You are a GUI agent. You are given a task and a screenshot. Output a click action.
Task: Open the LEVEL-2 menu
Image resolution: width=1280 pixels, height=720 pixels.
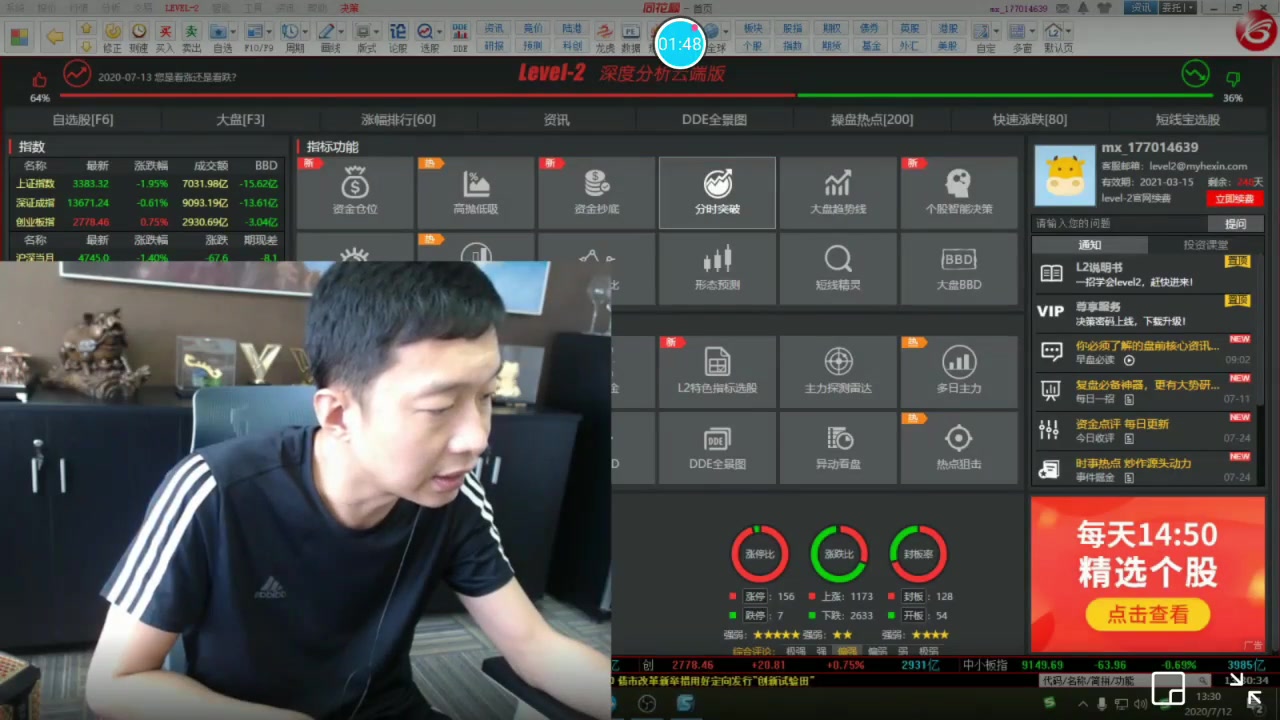coord(182,7)
